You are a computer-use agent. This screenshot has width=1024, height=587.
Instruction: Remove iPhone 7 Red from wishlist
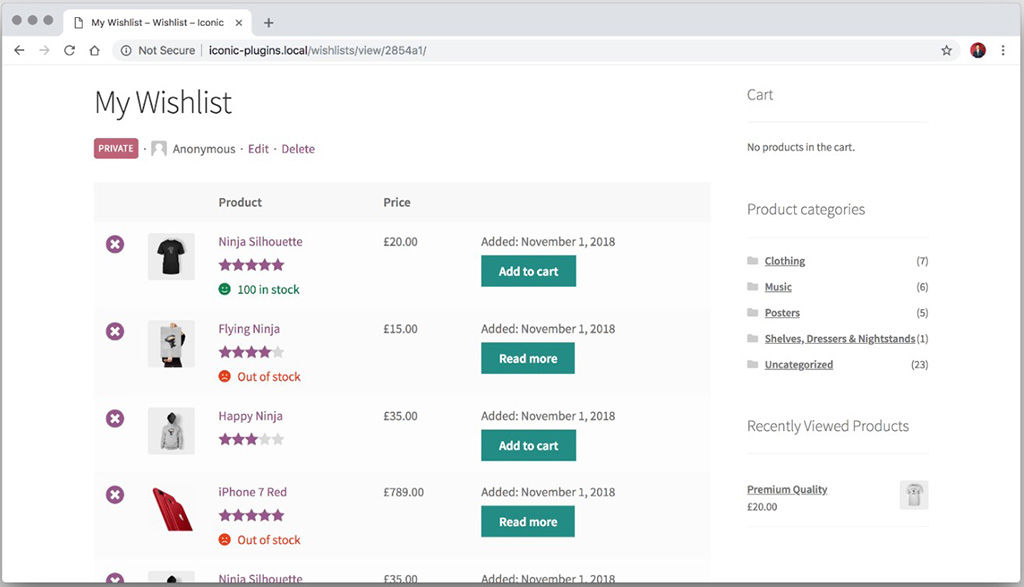[x=115, y=495]
